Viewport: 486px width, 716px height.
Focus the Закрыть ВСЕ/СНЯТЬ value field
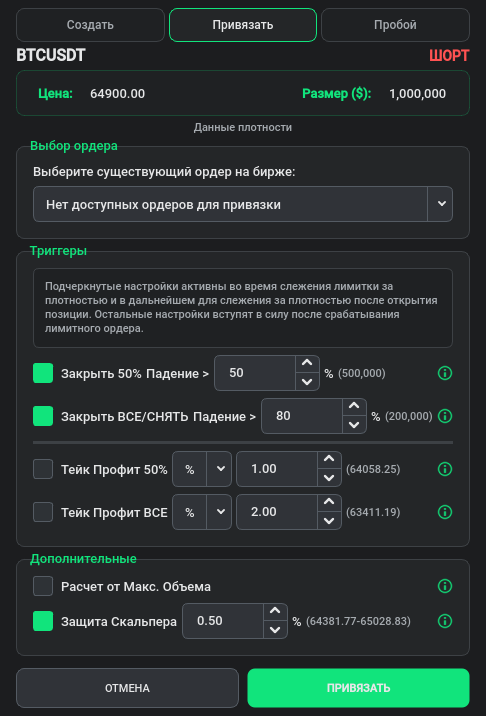click(302, 416)
